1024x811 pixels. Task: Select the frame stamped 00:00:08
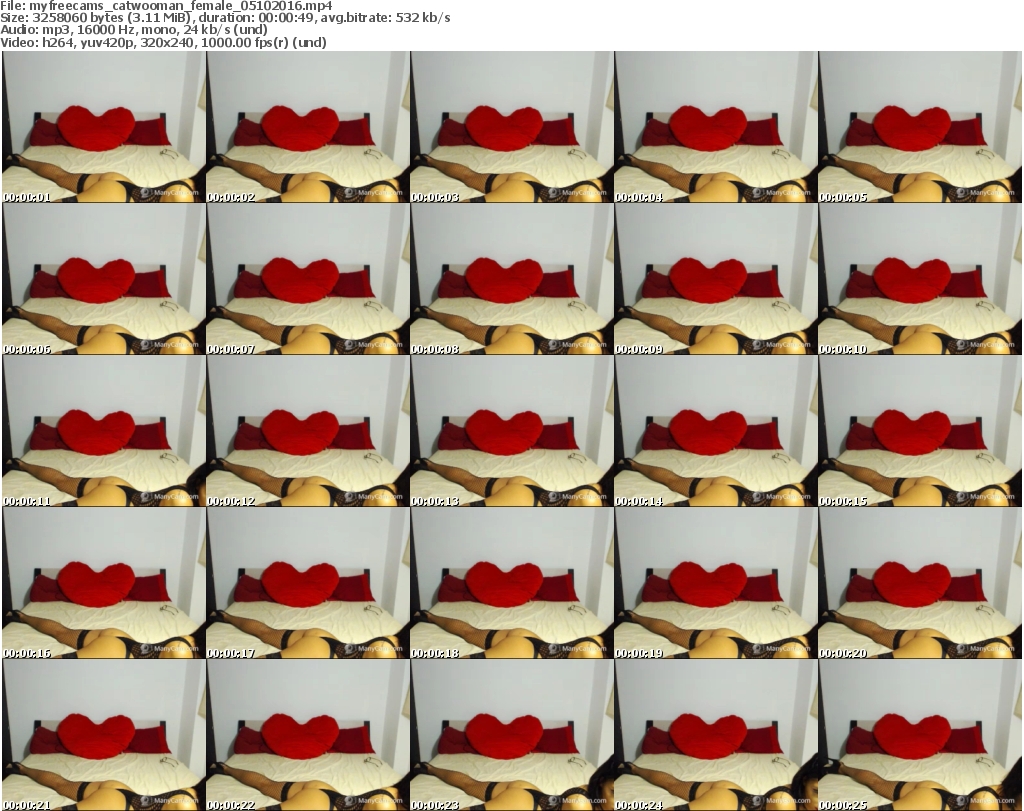(x=511, y=279)
